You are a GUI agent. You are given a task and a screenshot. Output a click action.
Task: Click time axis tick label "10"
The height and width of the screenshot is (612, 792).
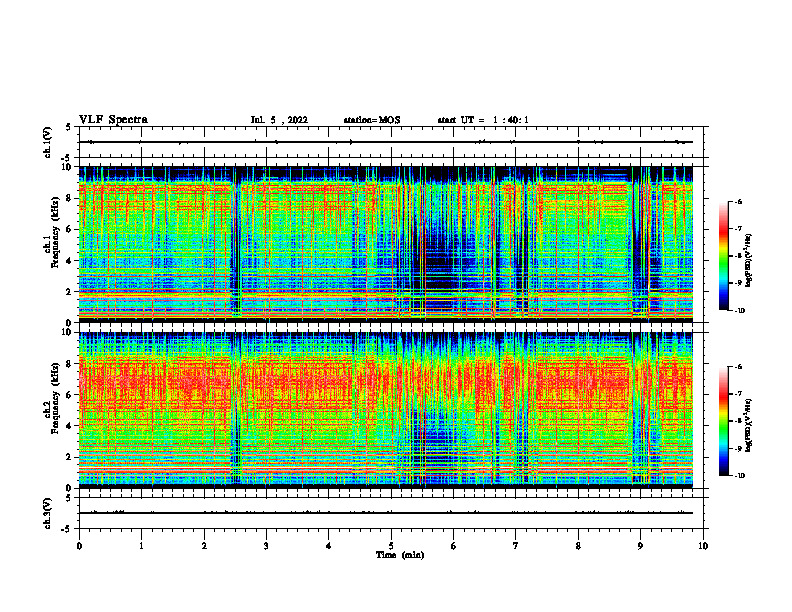(x=703, y=546)
